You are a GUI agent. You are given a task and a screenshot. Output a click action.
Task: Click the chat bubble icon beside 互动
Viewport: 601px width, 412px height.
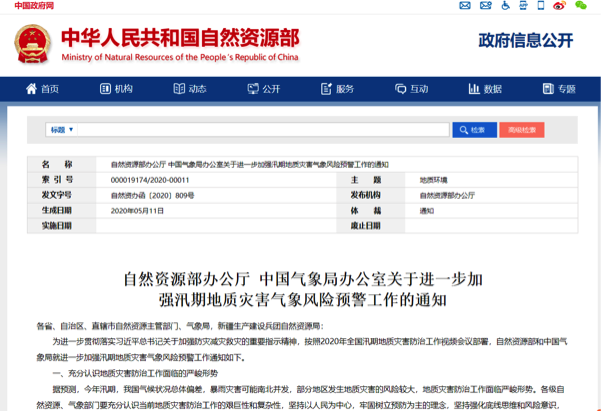(397, 89)
